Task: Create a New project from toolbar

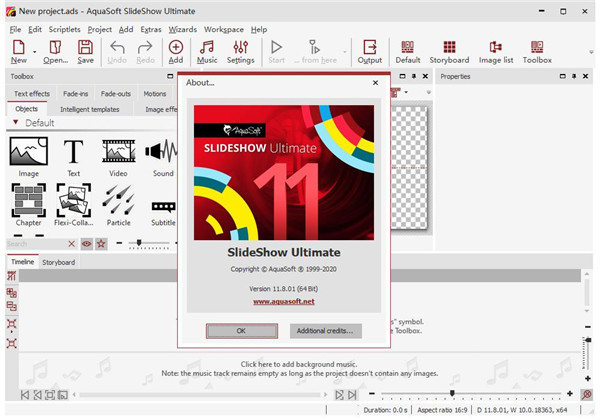Action: 18,52
